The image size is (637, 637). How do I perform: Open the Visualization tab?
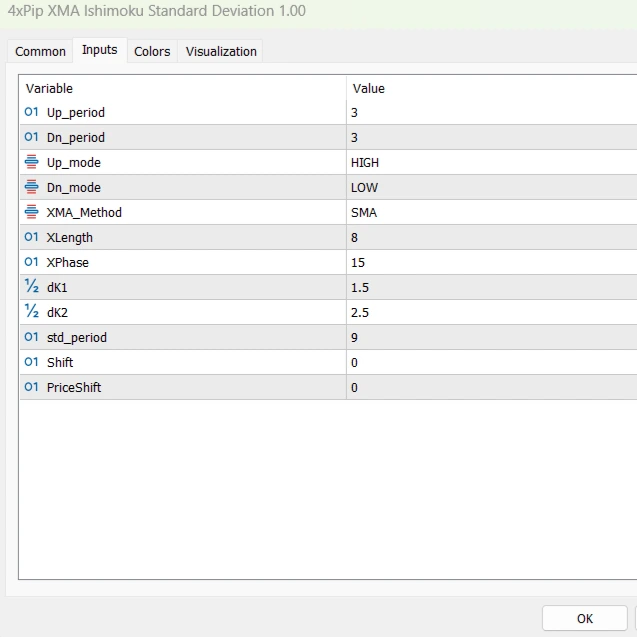[x=221, y=51]
